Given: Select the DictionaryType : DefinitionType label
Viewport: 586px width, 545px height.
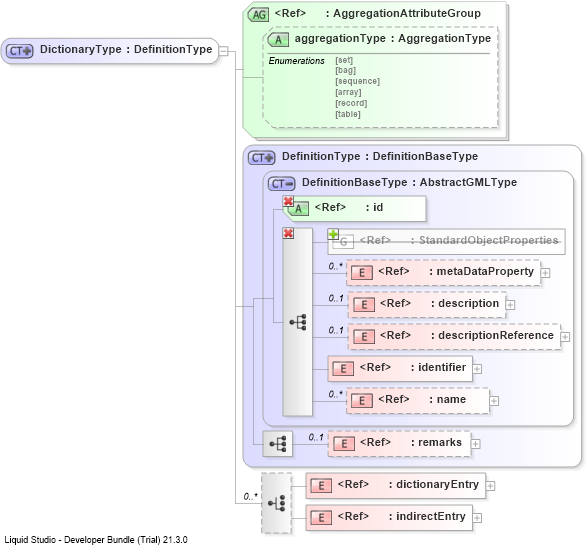Looking at the screenshot, I should pos(126,49).
